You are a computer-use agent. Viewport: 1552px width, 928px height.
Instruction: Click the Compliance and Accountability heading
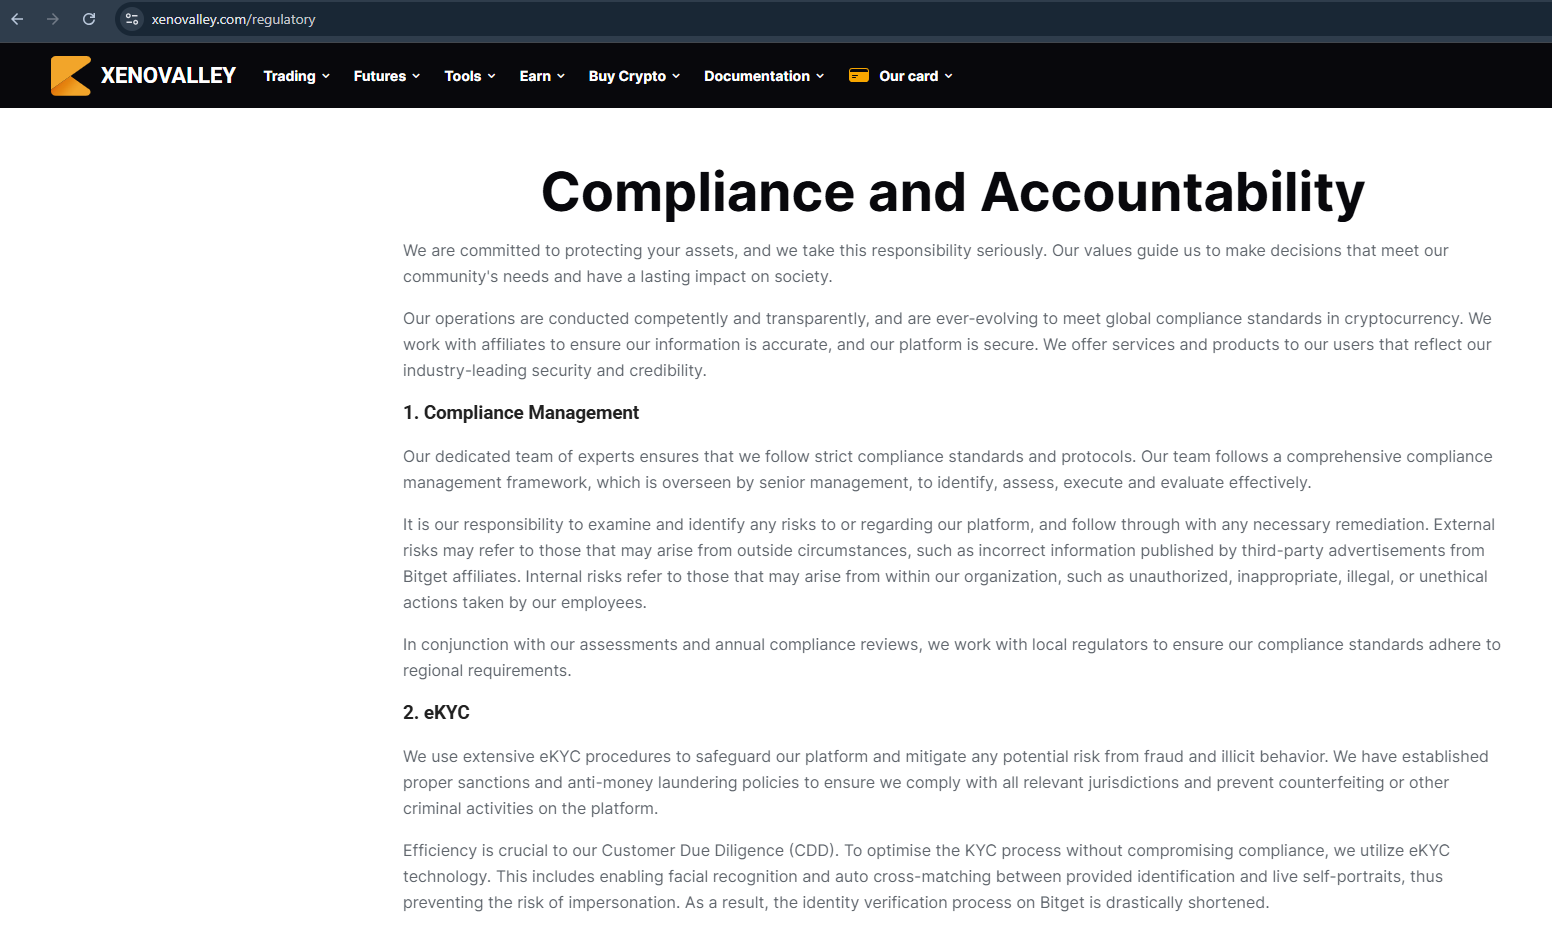tap(952, 192)
